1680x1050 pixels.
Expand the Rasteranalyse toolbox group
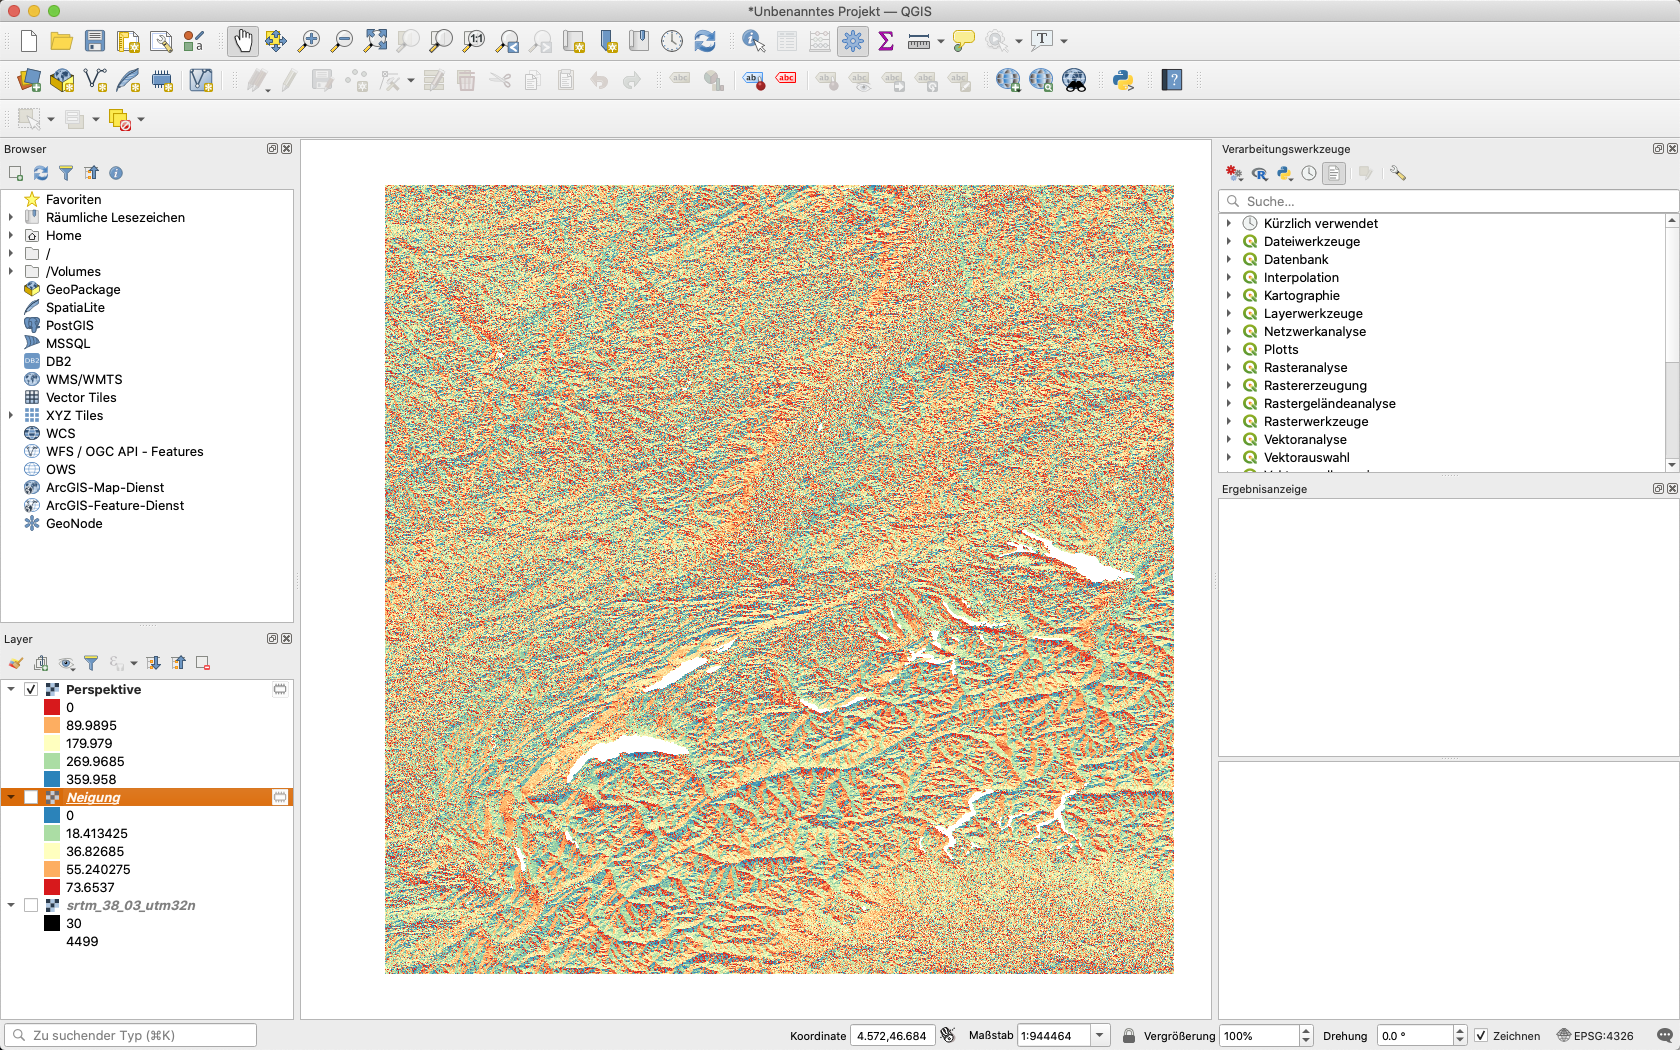point(1229,367)
